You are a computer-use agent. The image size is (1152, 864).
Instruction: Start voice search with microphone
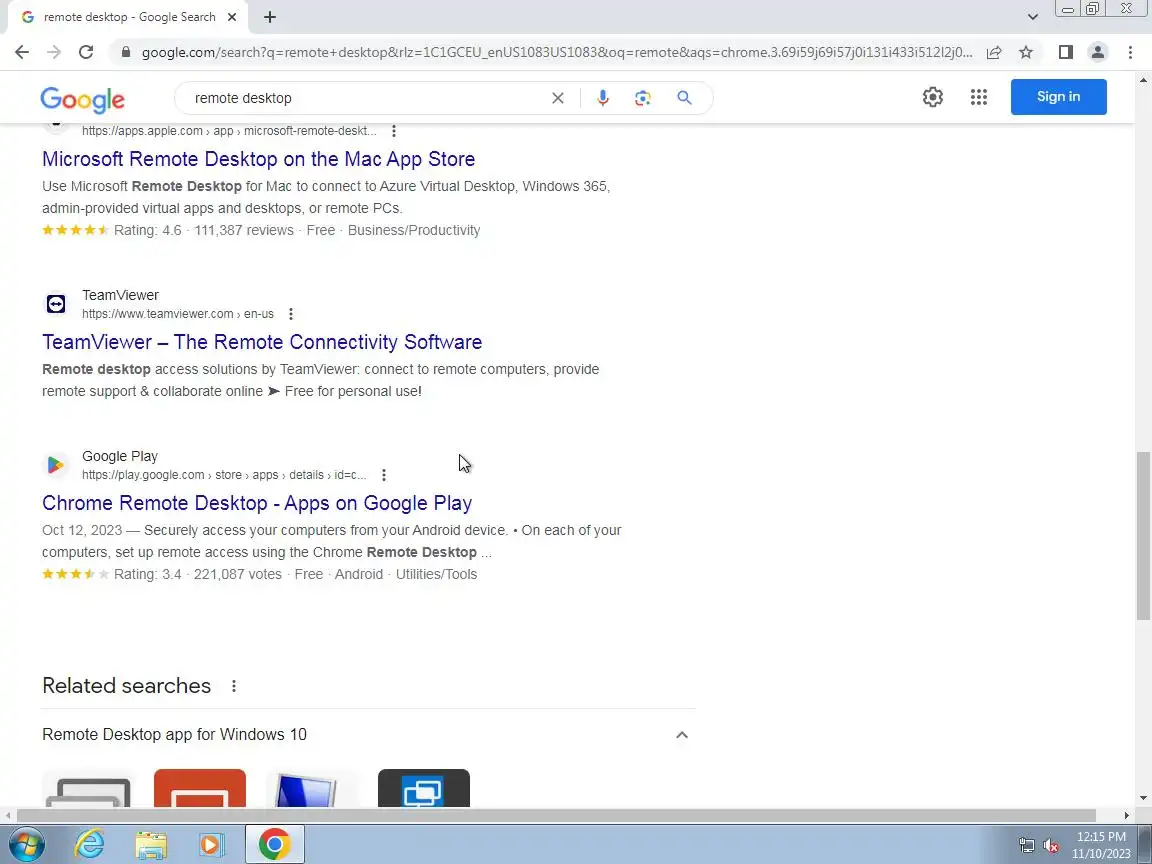(602, 98)
